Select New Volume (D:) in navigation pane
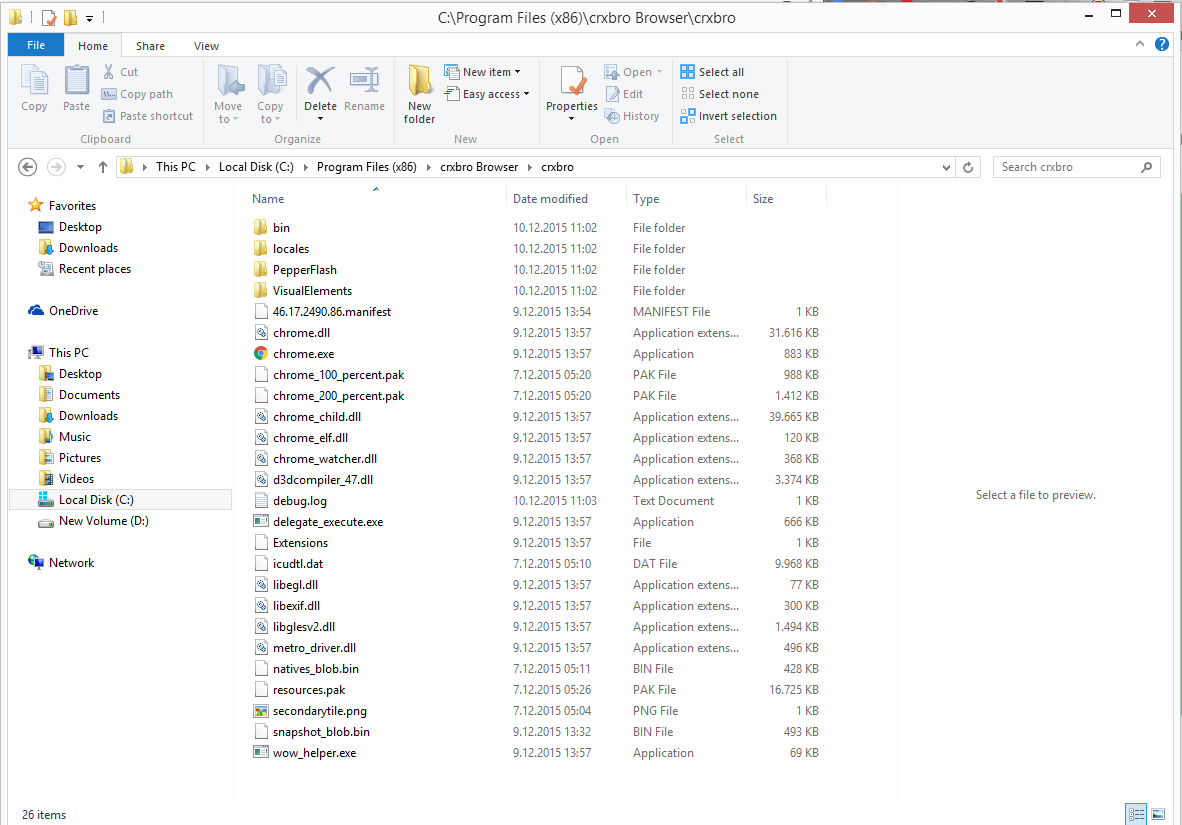Screen dimensions: 1182x825 [103, 521]
